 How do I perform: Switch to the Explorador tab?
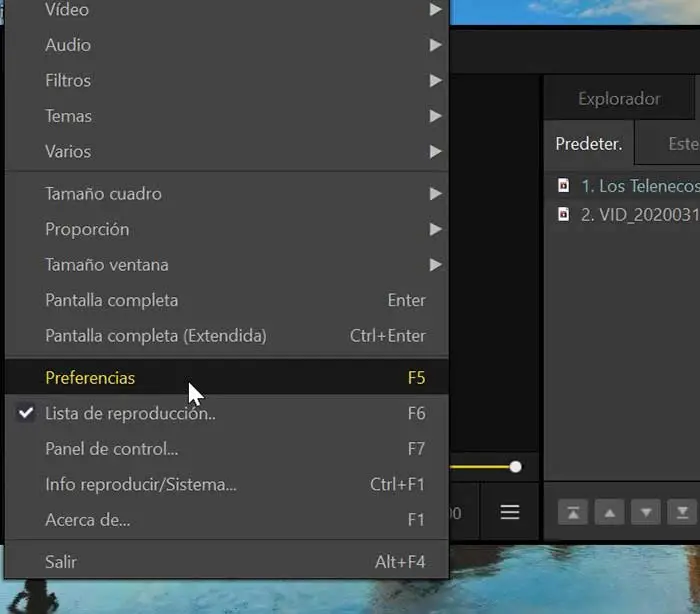(x=619, y=99)
